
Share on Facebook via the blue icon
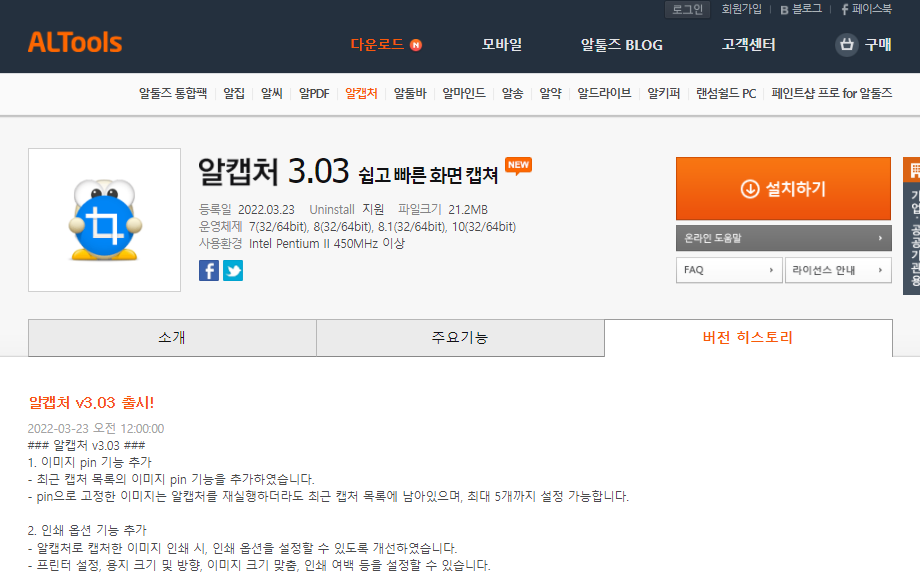pos(209,270)
